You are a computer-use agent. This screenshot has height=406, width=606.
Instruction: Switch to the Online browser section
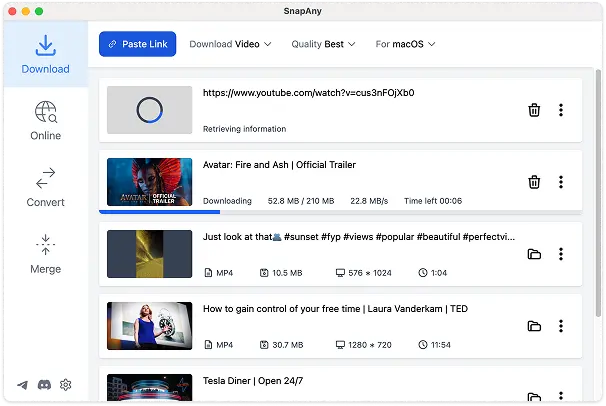pos(46,121)
